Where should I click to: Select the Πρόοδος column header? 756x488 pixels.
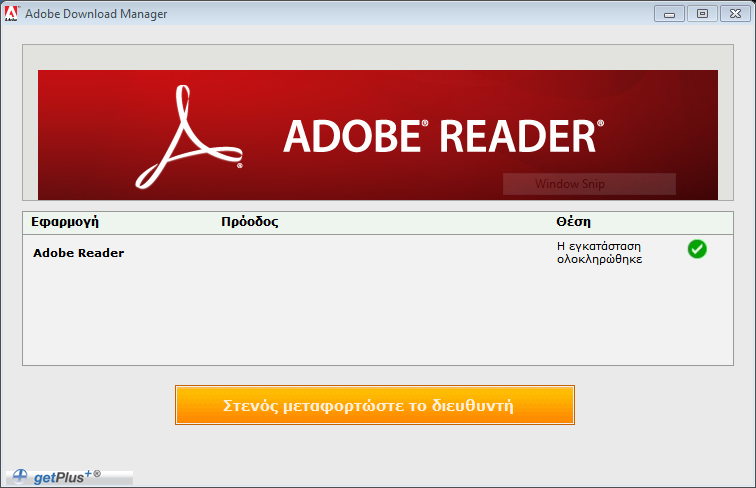pos(250,222)
